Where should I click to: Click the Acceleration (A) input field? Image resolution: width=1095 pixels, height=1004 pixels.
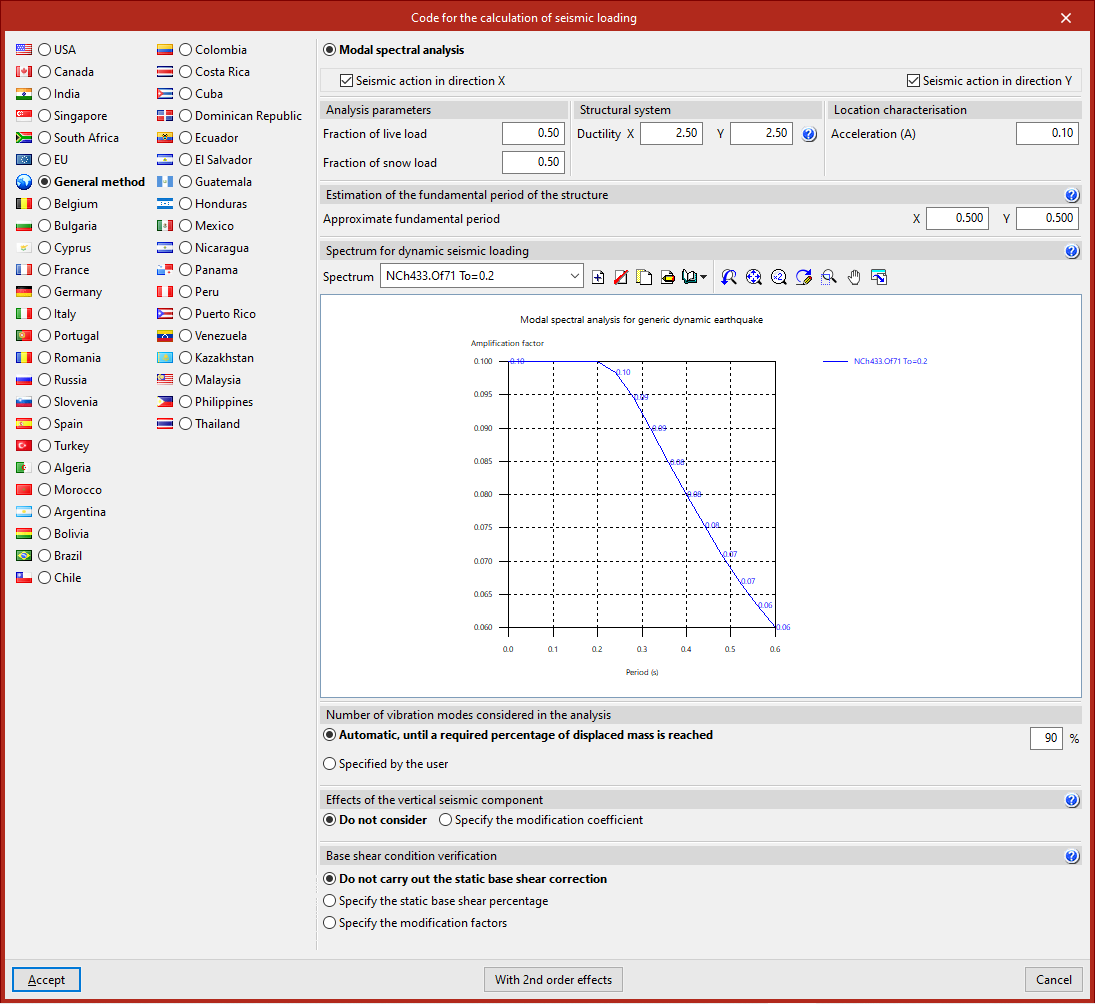pyautogui.click(x=1047, y=134)
